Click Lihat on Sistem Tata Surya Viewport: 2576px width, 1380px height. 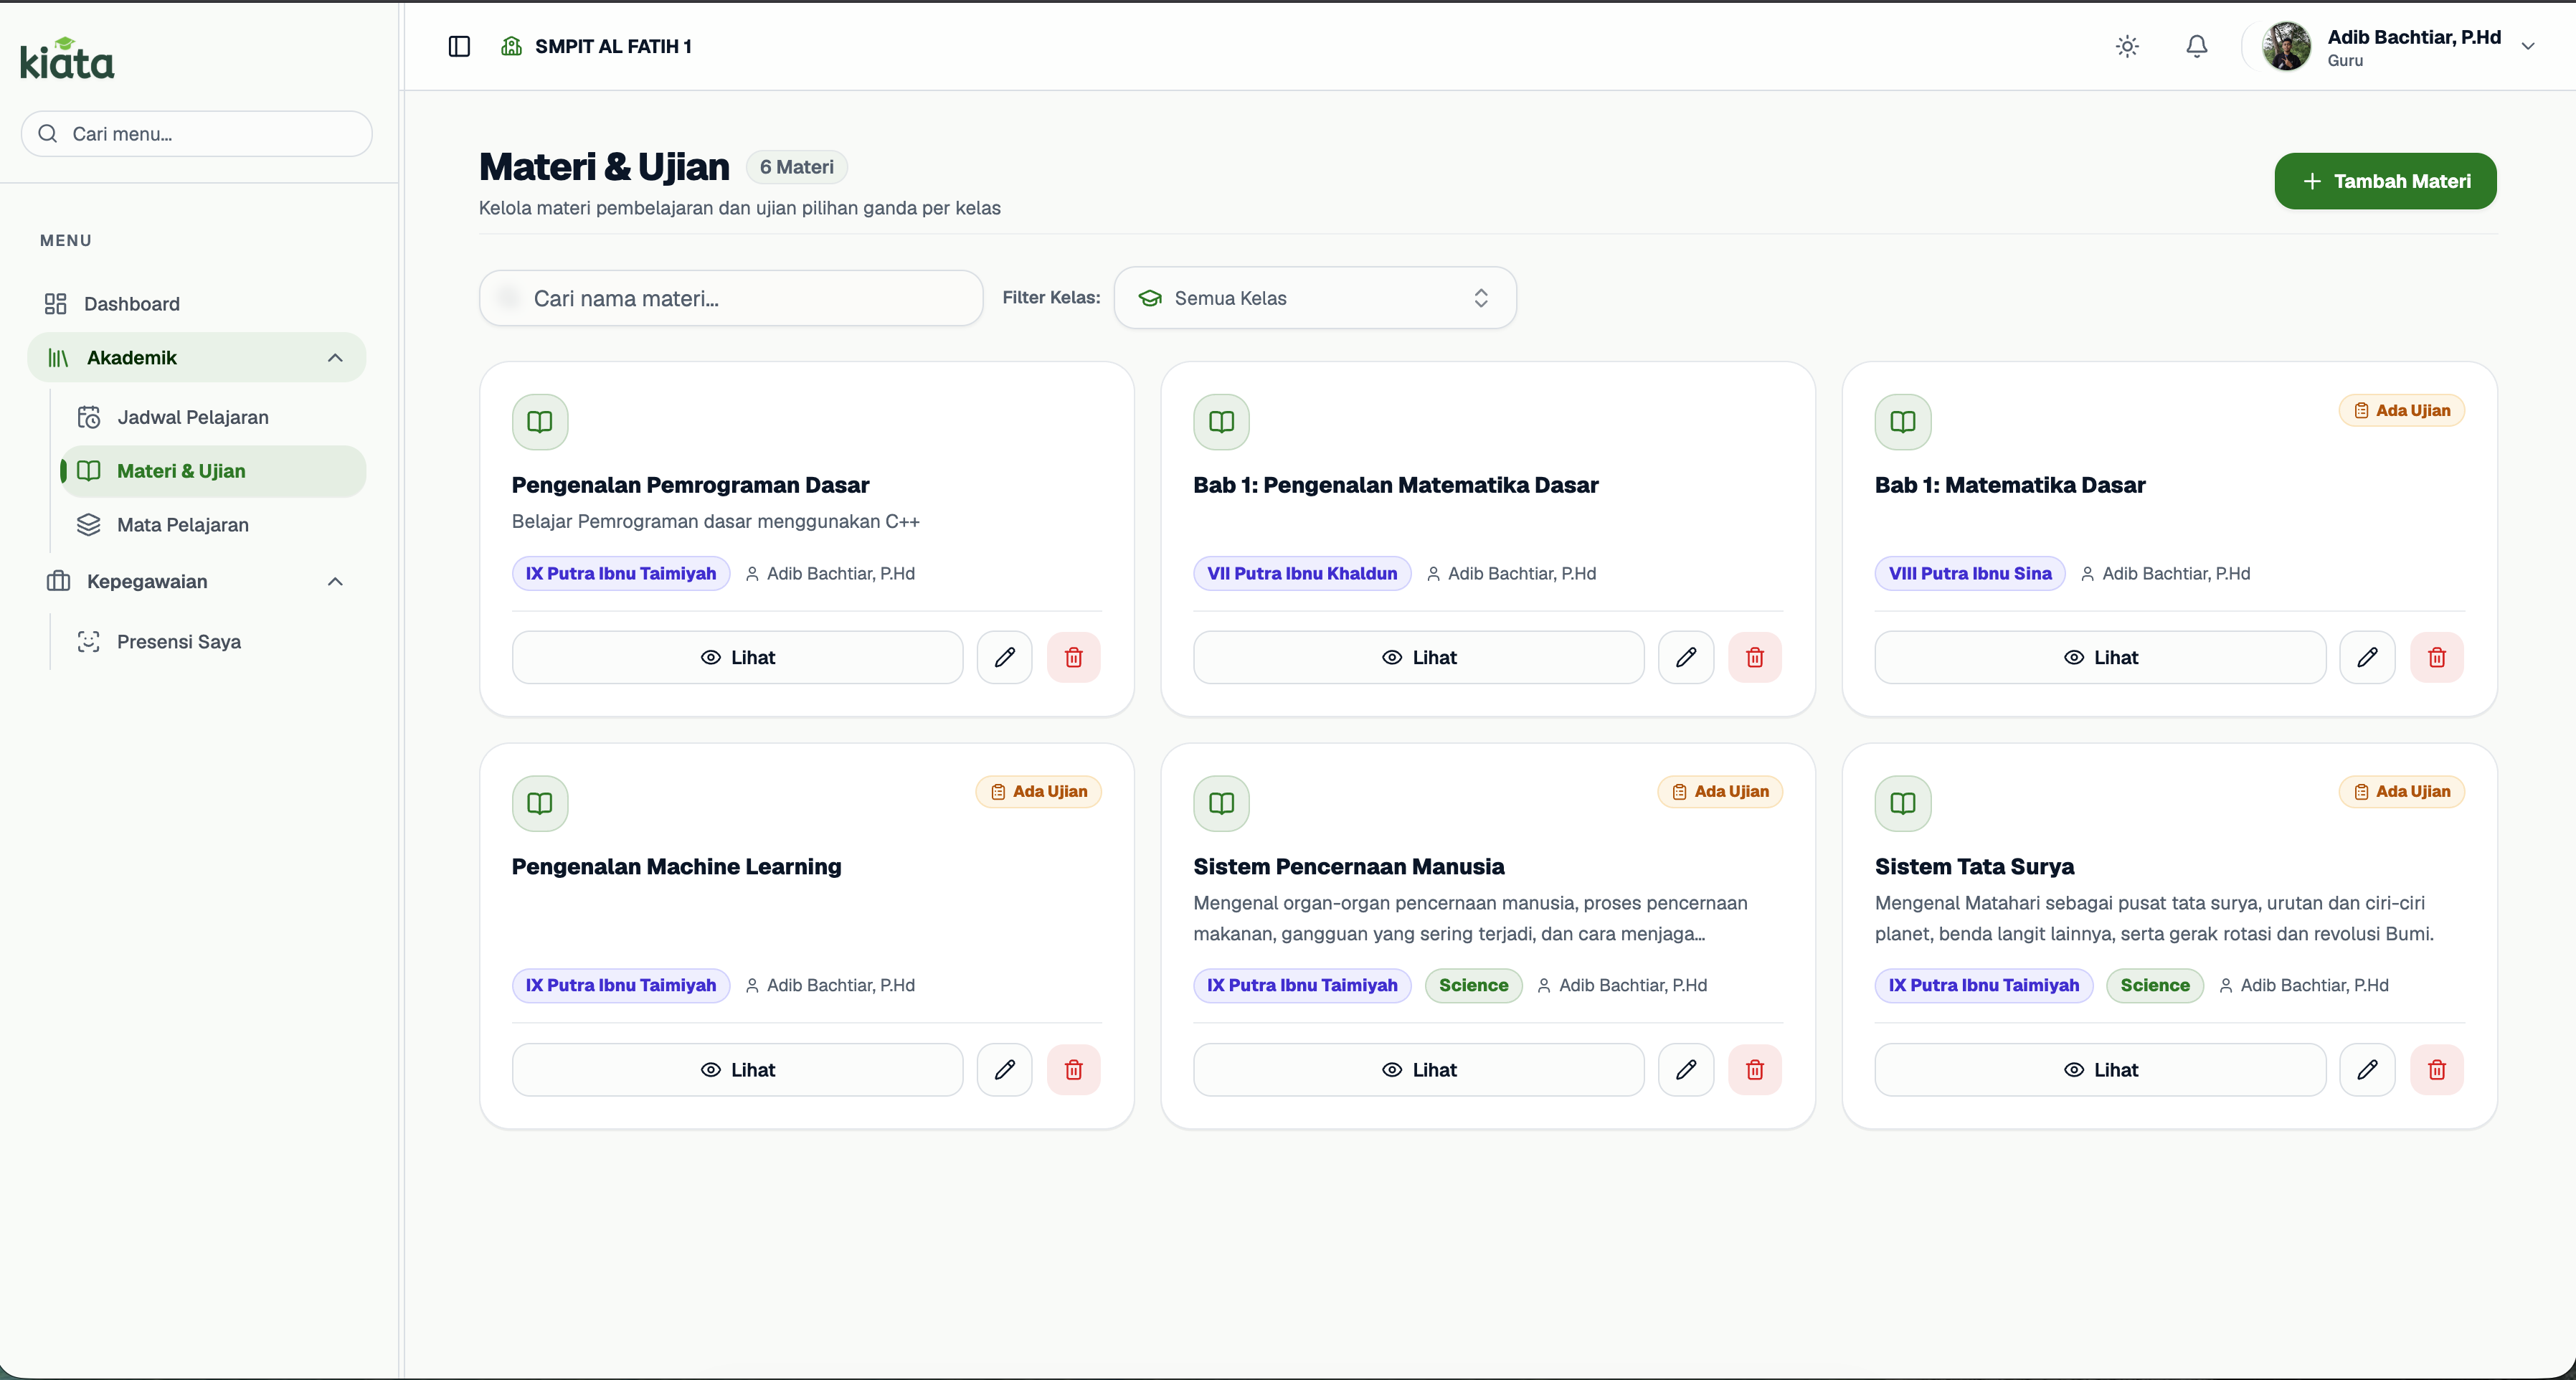[x=2101, y=1070]
